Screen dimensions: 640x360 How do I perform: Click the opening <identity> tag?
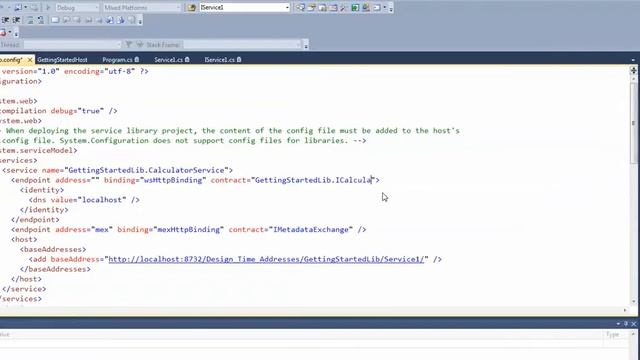pyautogui.click(x=42, y=190)
